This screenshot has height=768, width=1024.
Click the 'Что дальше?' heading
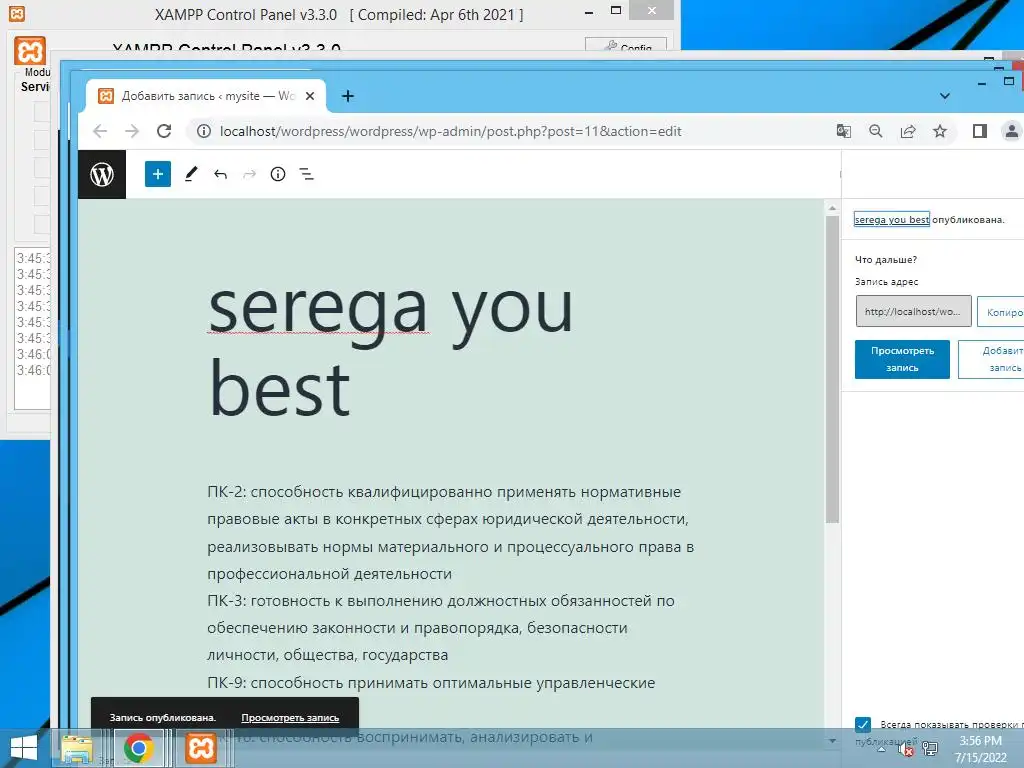click(x=886, y=259)
